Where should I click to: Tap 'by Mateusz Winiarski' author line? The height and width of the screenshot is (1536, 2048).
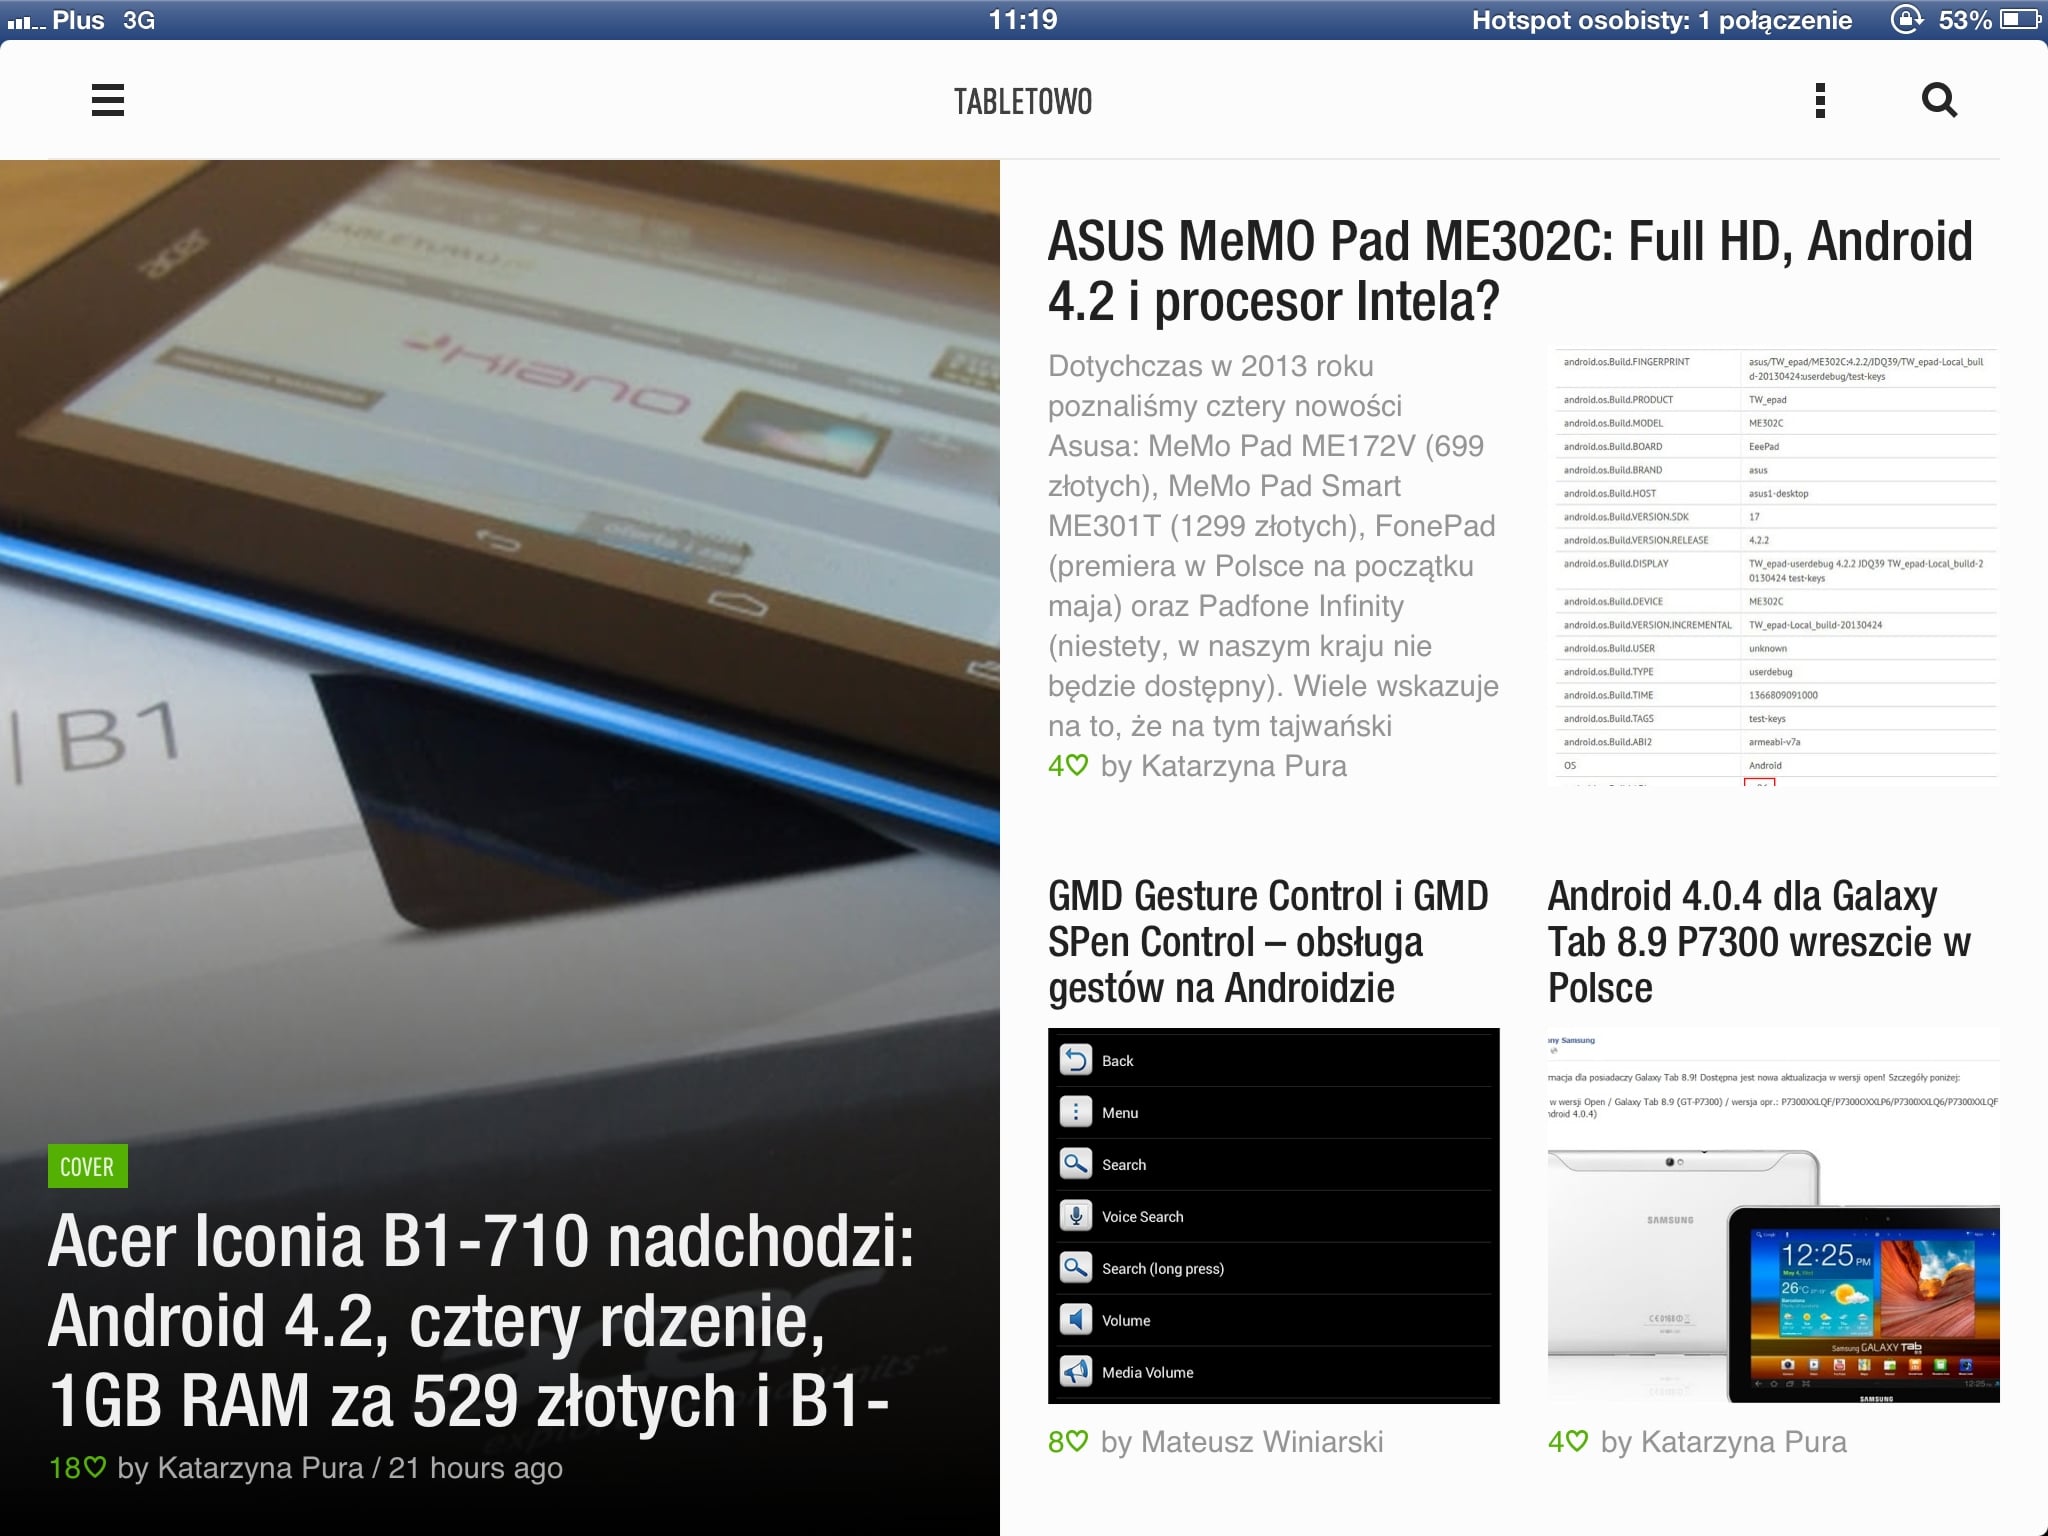pos(1242,1442)
